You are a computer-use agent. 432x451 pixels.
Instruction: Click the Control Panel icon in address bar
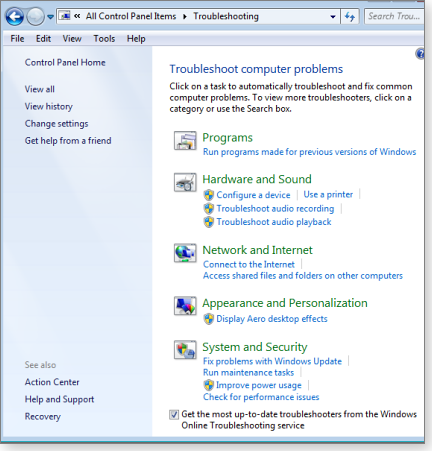coord(65,16)
